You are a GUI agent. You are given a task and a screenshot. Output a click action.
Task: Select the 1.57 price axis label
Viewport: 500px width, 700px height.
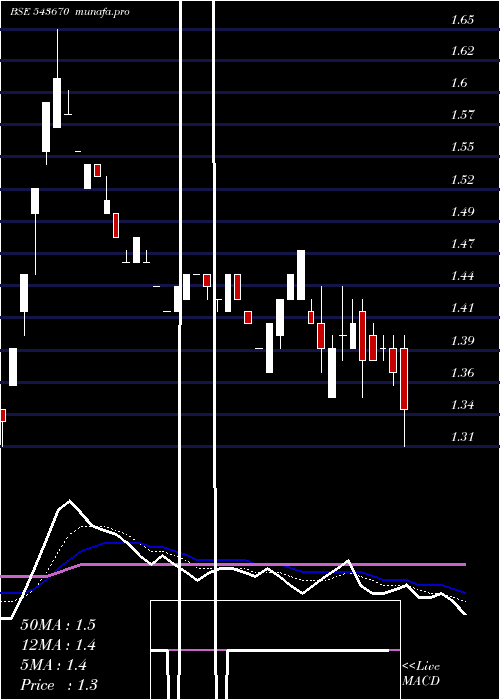point(462,115)
